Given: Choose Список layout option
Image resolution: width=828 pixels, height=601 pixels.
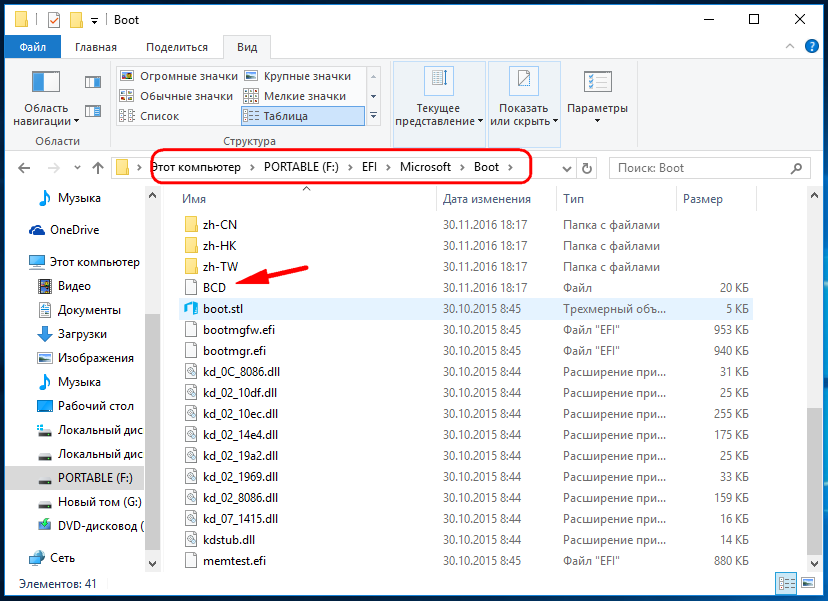Looking at the screenshot, I should click(x=149, y=116).
